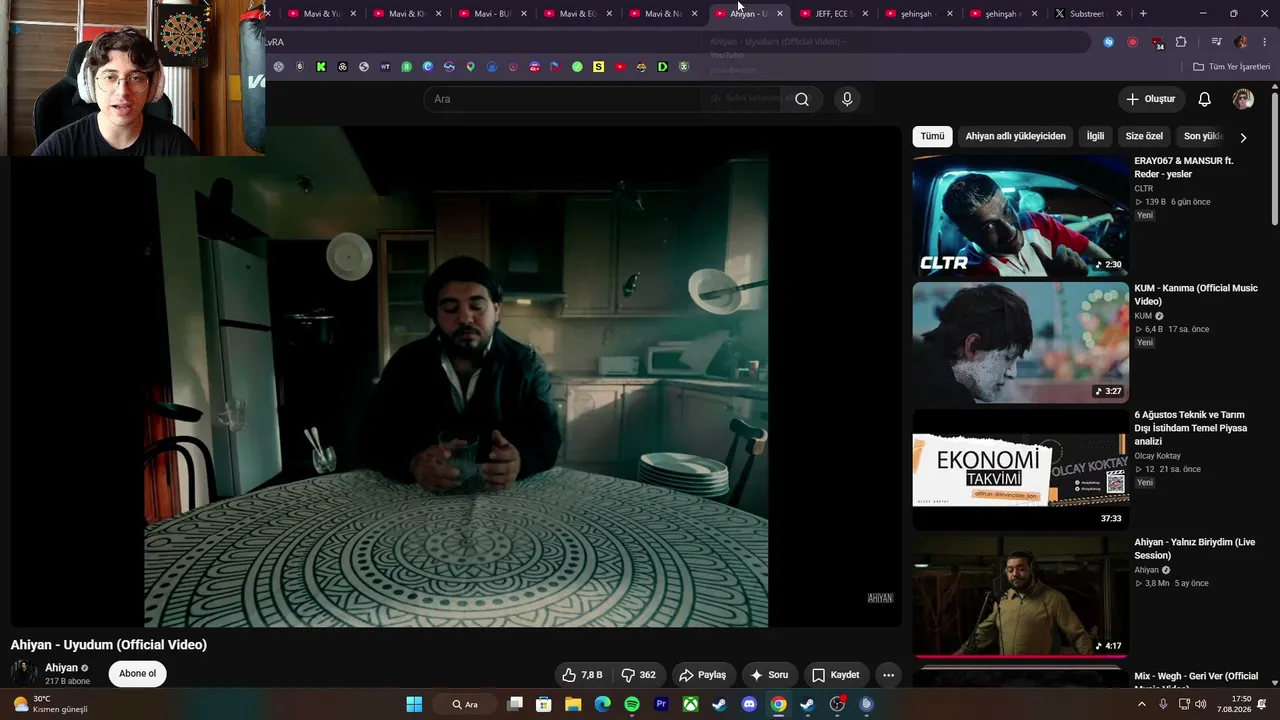Show more filter chips with right chevron
Viewport: 1280px width, 720px height.
coord(1243,137)
